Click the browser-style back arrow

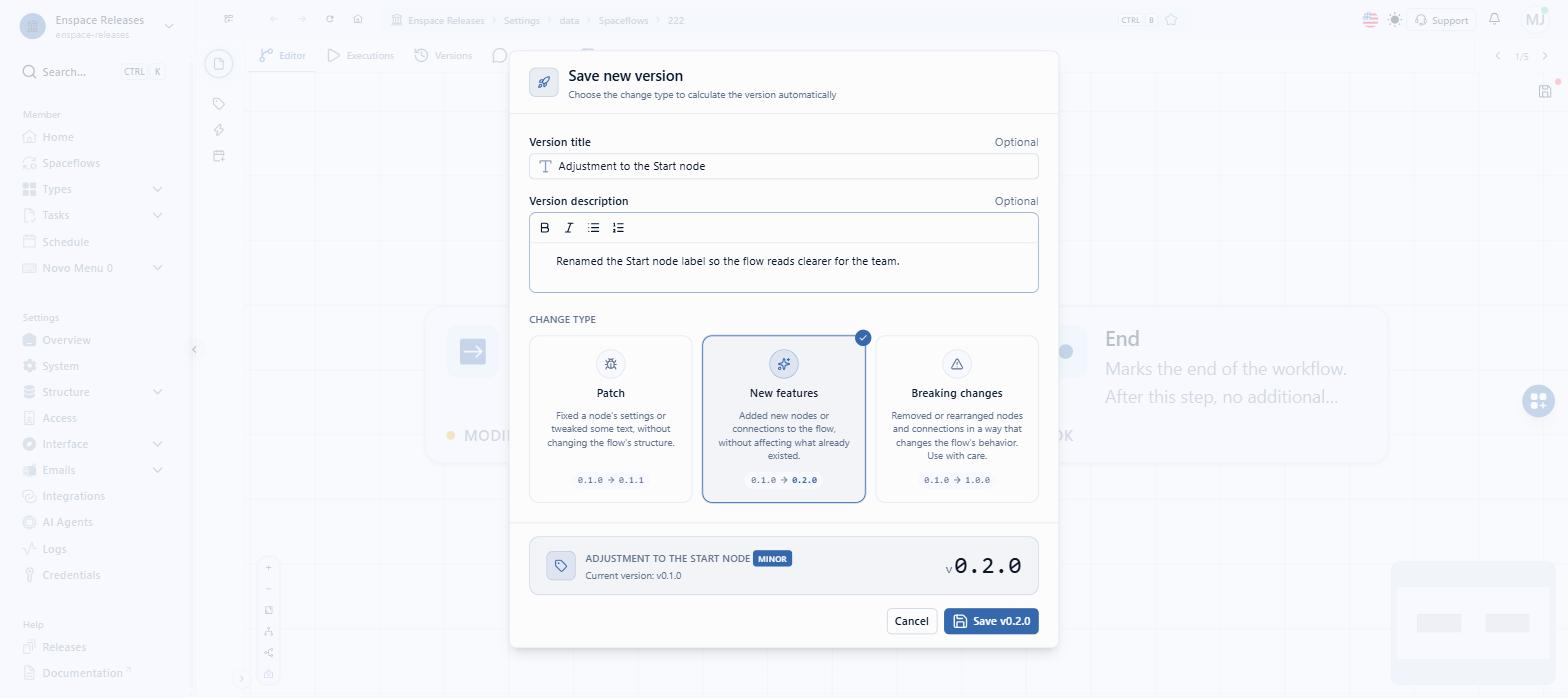274,19
